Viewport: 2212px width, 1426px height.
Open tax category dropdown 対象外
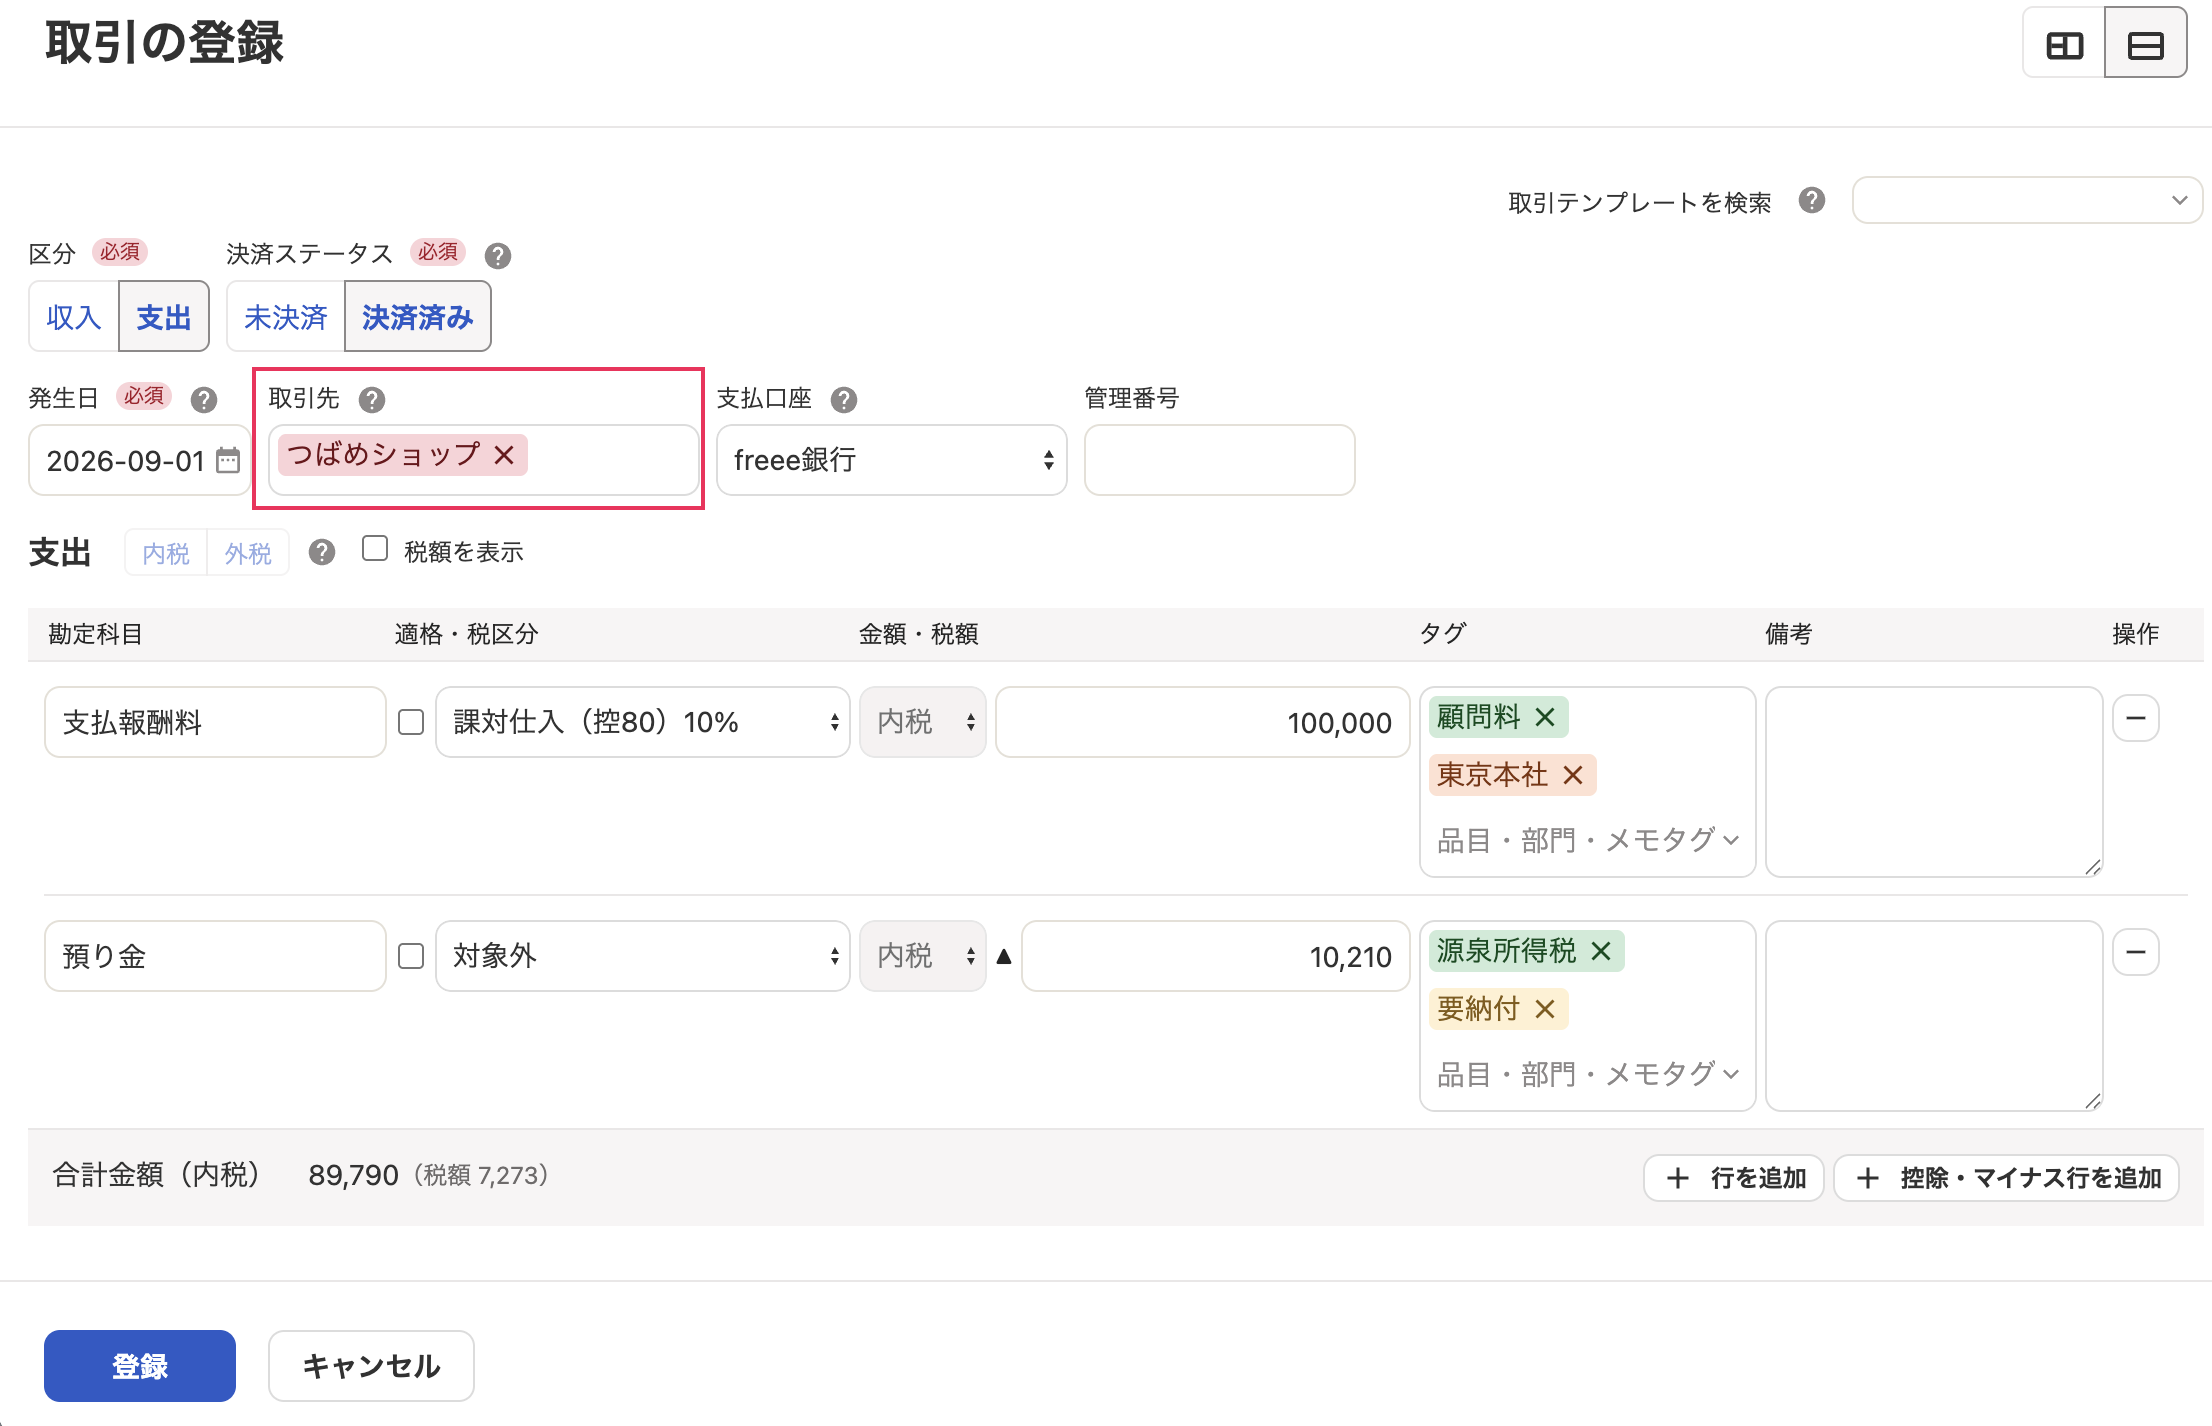point(643,956)
